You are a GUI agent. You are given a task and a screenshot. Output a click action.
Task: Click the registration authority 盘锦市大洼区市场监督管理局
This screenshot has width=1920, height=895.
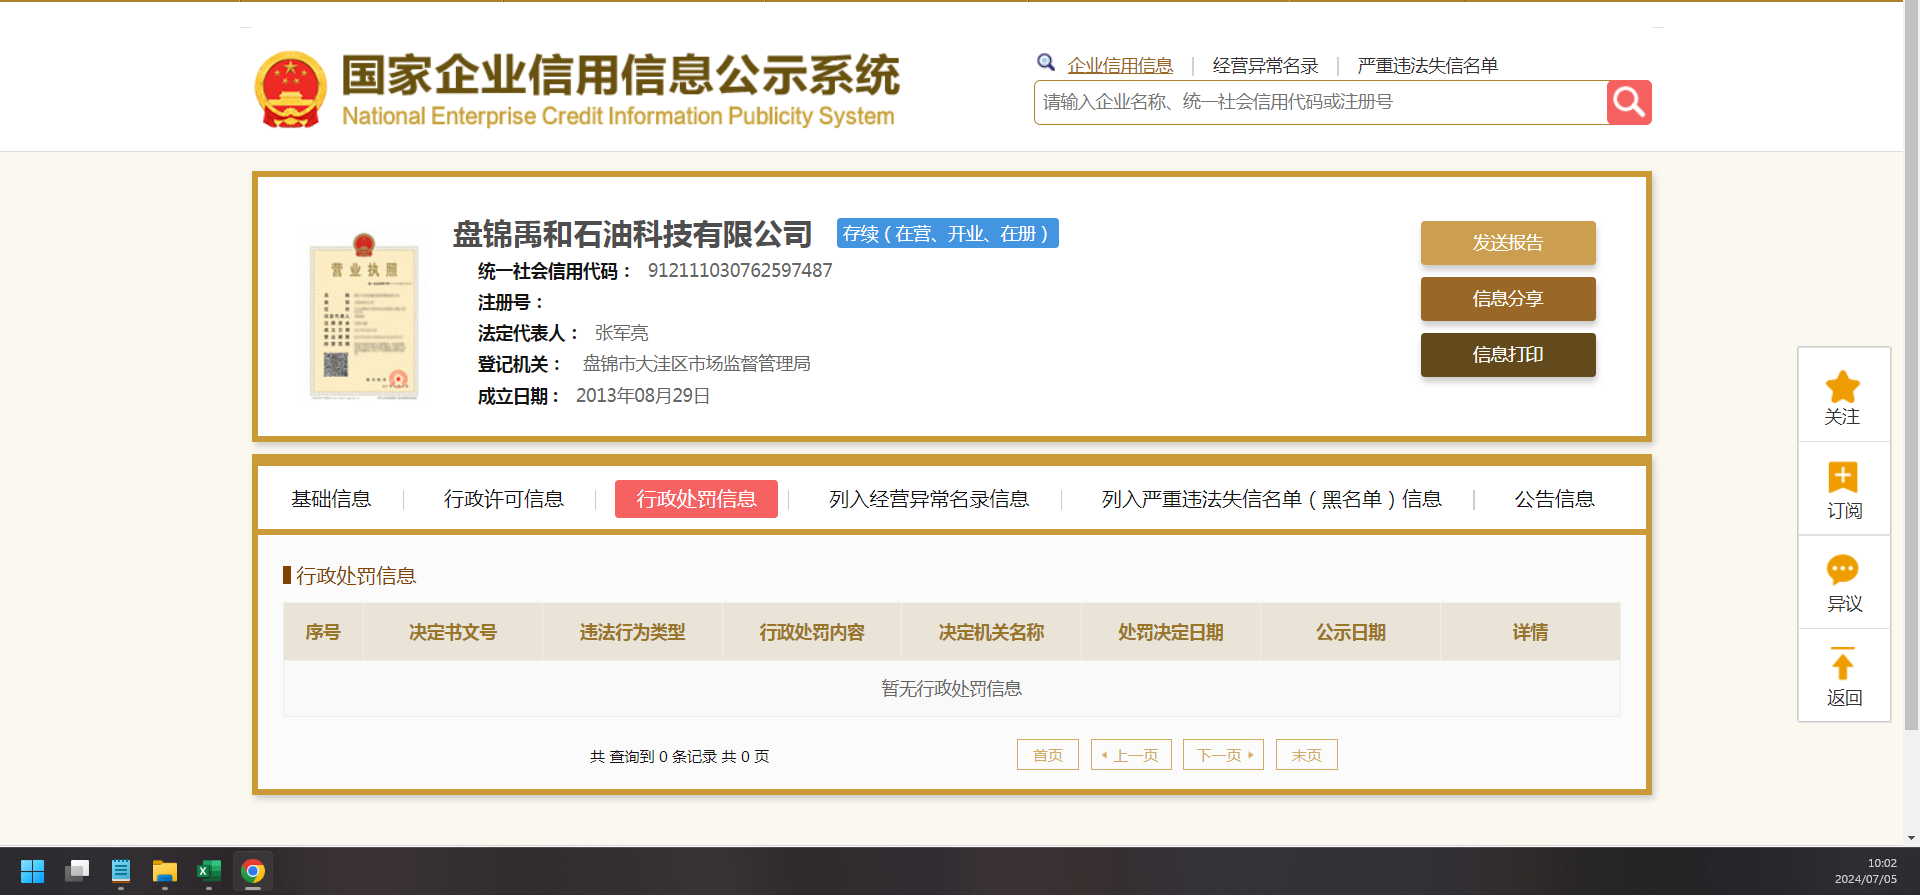697,364
